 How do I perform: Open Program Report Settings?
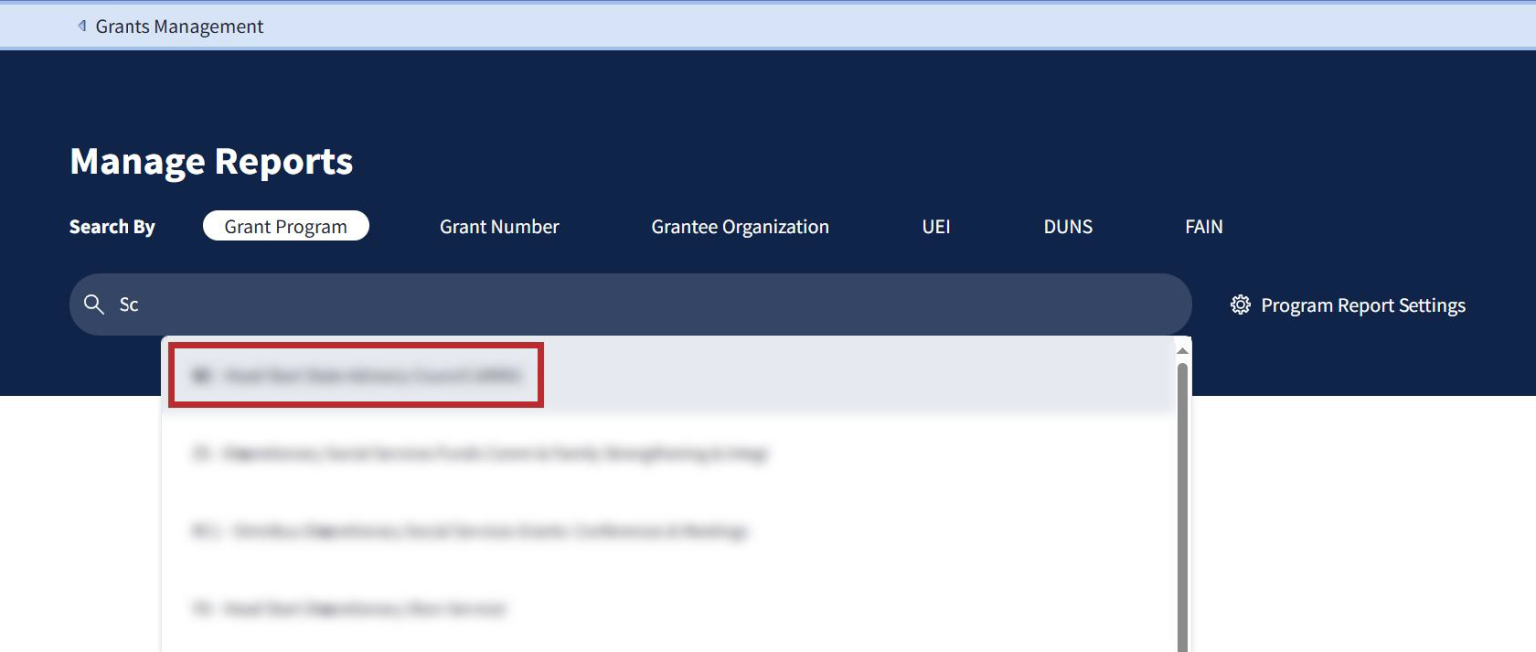(1362, 305)
